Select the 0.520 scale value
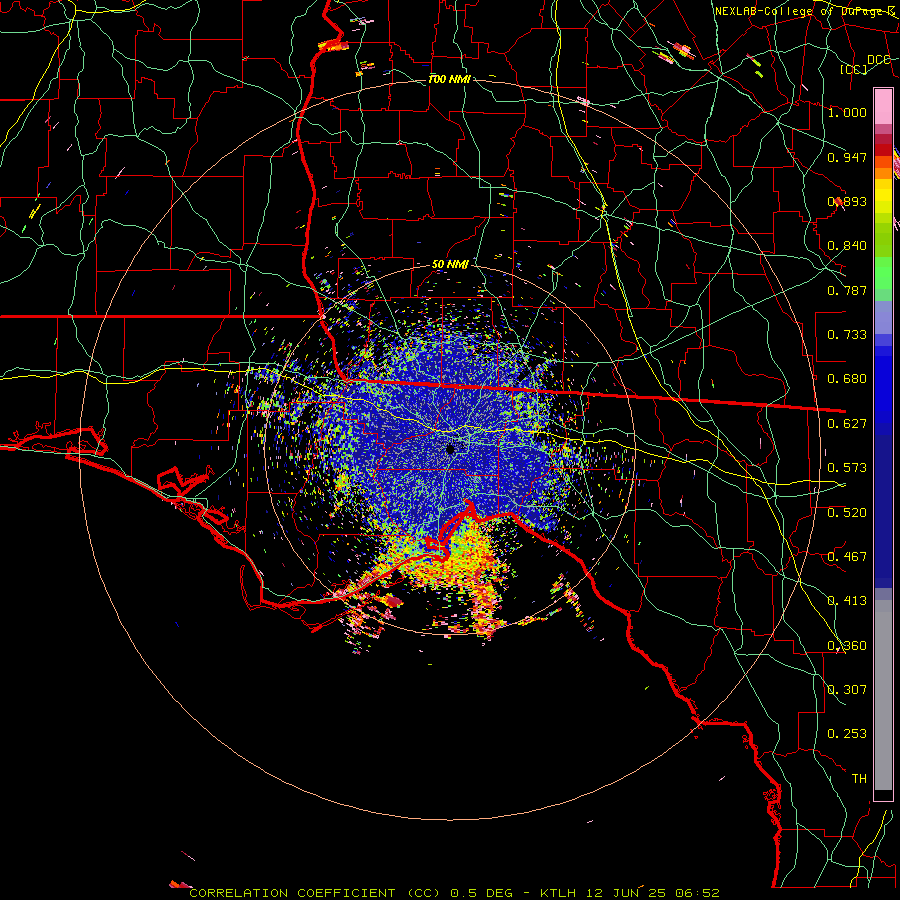Image resolution: width=900 pixels, height=900 pixels. 847,513
